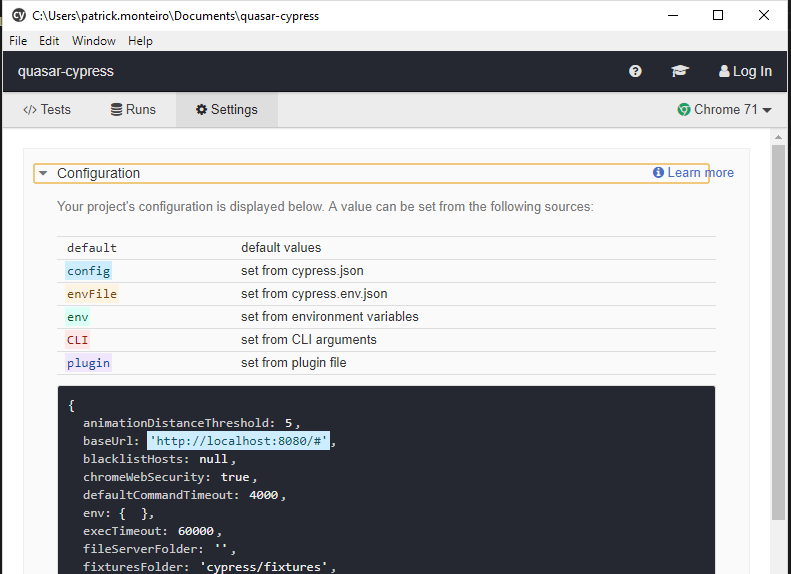Click the info icon beside Learn more
The height and width of the screenshot is (574, 791).
[x=658, y=173]
